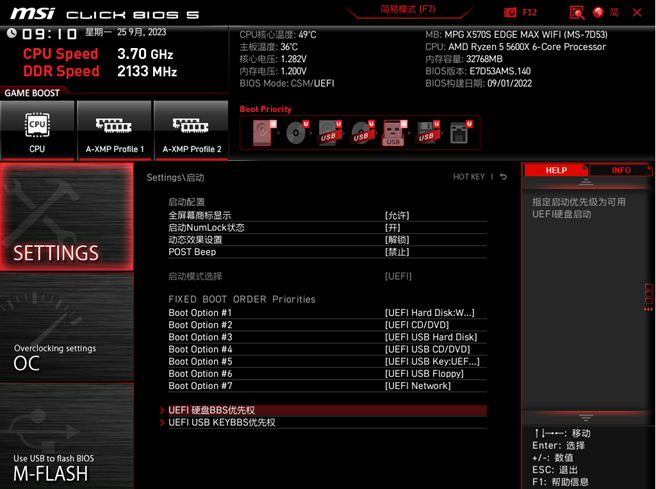Select the USB hard disk boot priority icon
The width and height of the screenshot is (656, 489).
point(330,133)
